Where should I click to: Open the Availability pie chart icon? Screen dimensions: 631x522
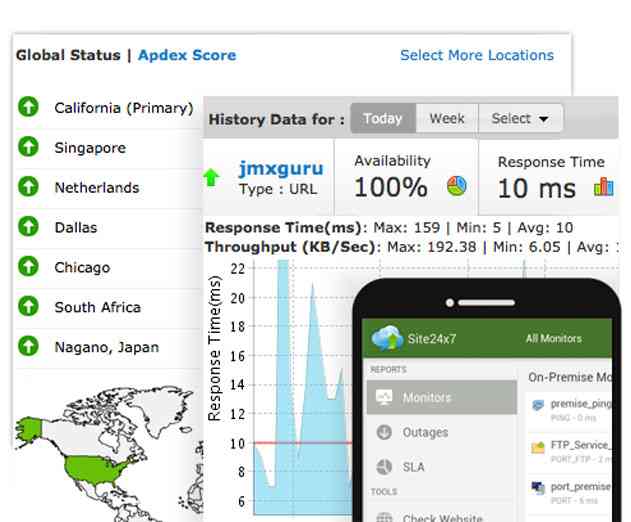click(x=457, y=186)
